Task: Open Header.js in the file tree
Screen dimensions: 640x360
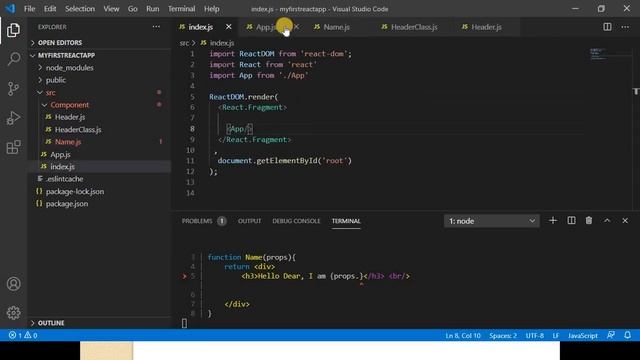Action: [x=70, y=117]
